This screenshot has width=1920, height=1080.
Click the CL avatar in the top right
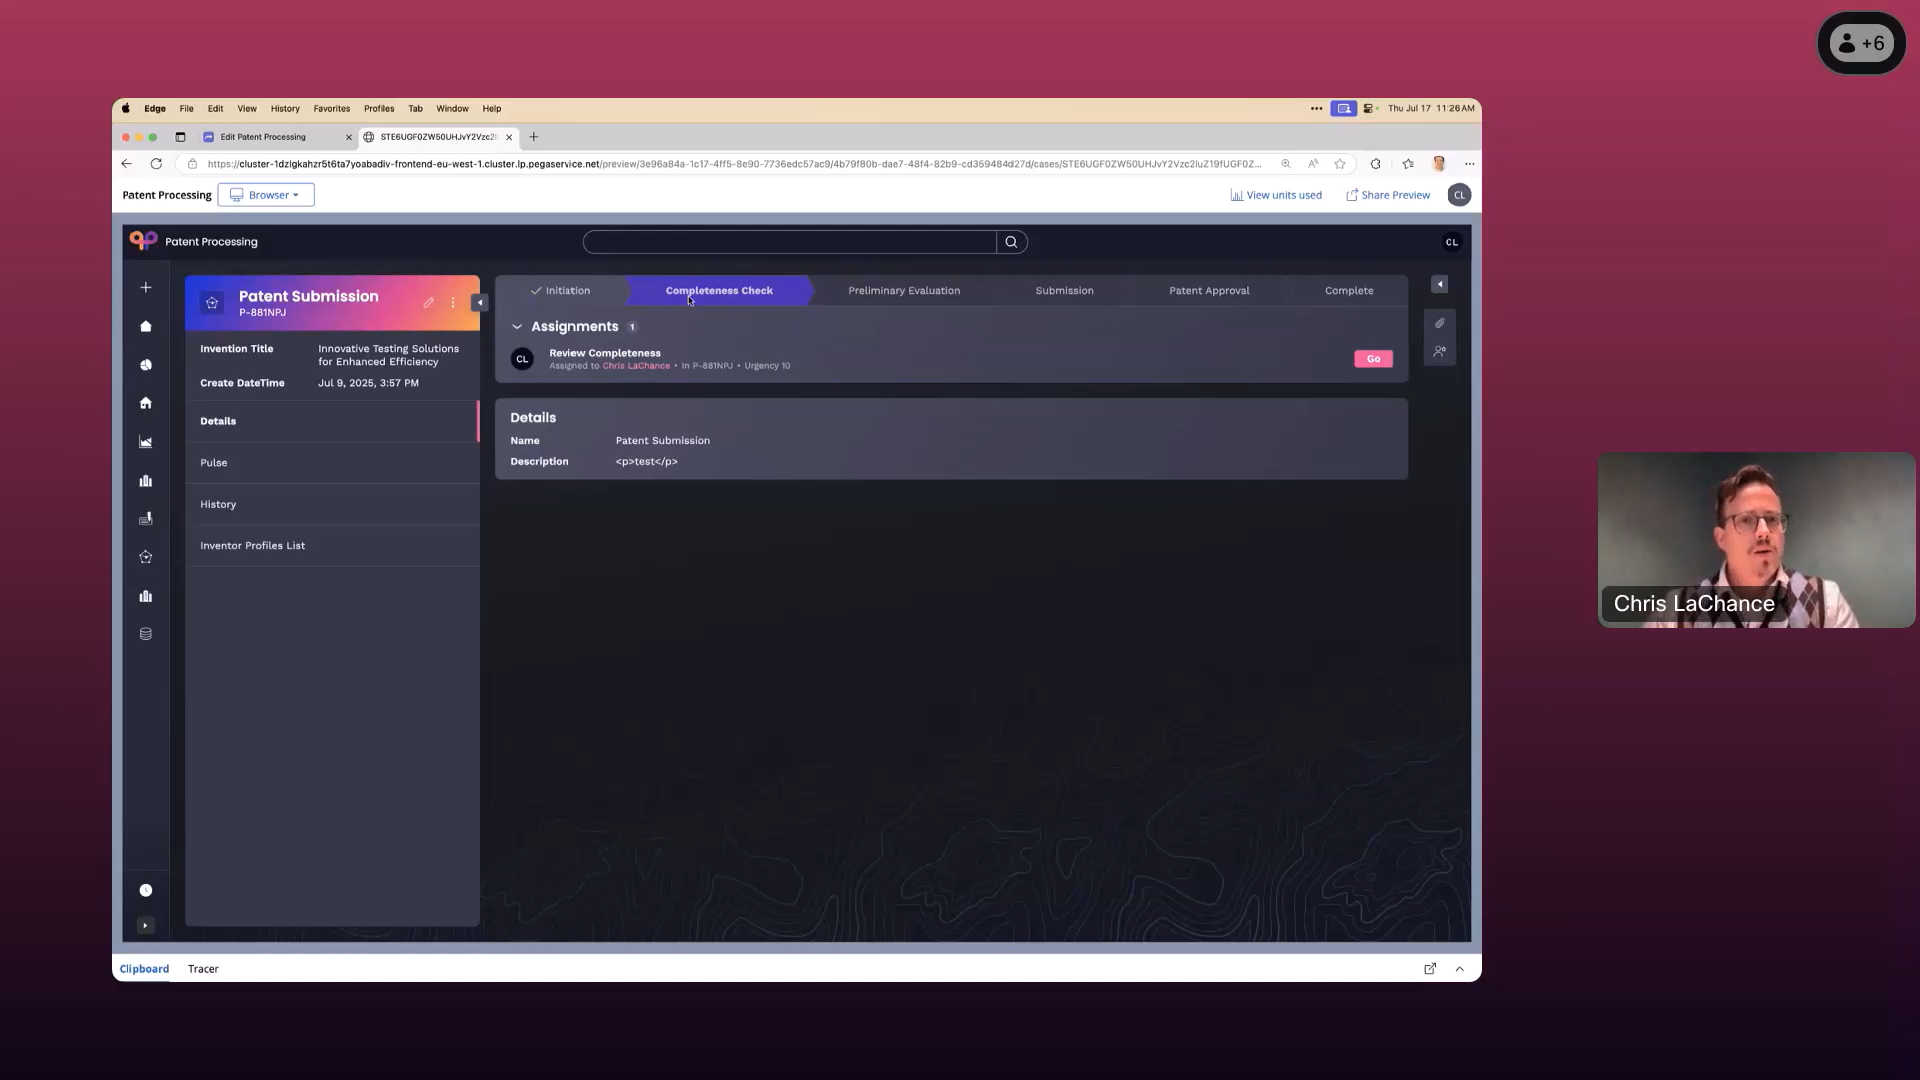point(1460,194)
